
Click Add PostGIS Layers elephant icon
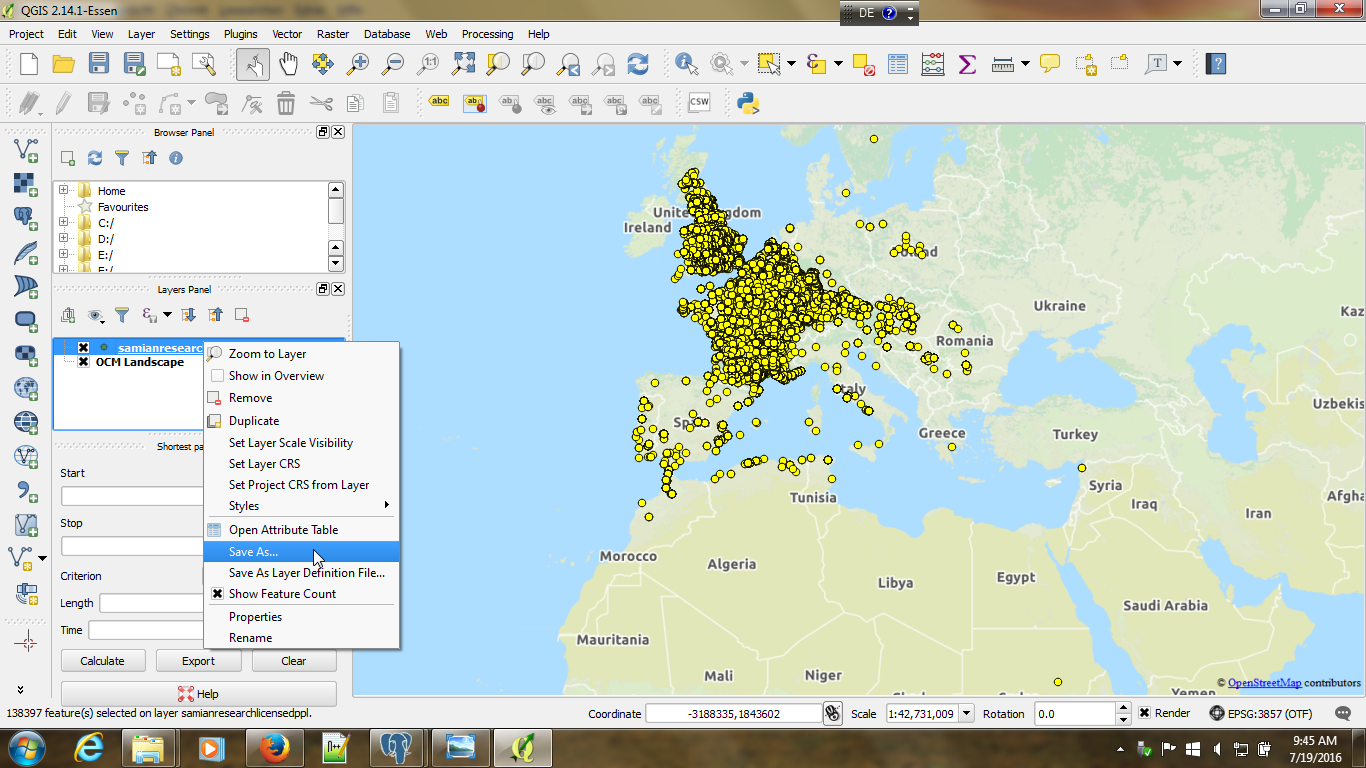coord(26,219)
